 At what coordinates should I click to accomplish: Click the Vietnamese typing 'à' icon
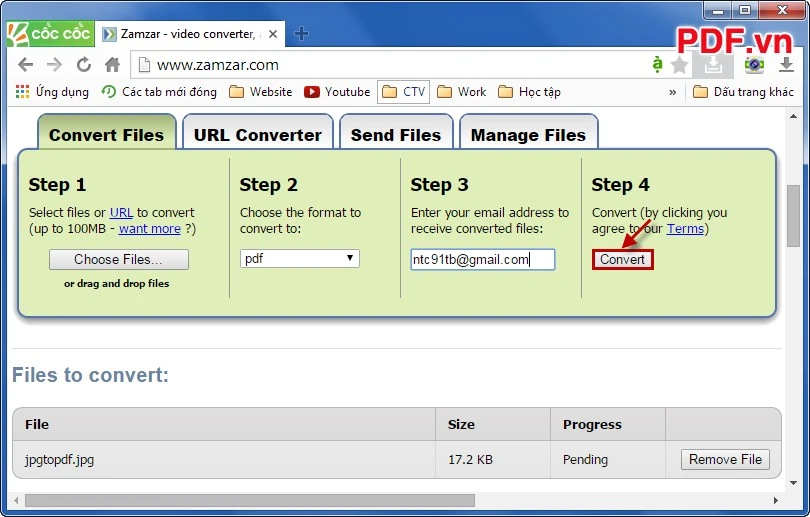coord(657,64)
